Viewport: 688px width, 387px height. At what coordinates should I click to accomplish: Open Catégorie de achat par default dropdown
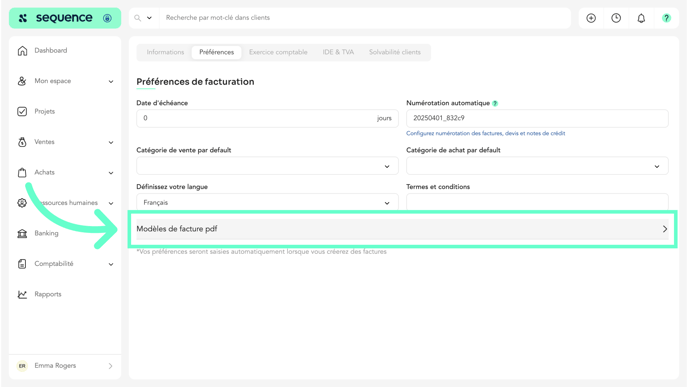(537, 166)
